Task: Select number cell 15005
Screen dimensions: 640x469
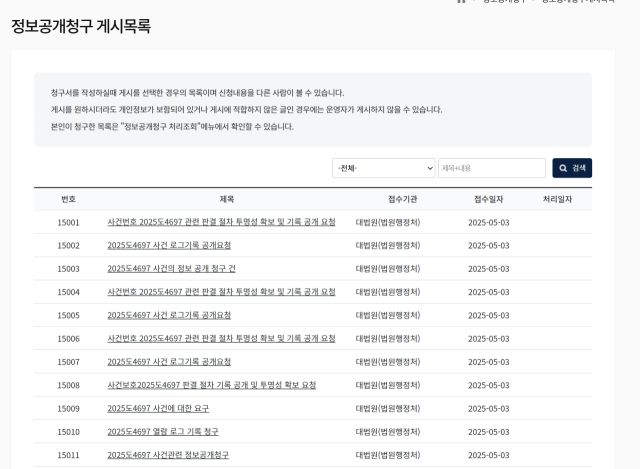Action: click(x=68, y=316)
